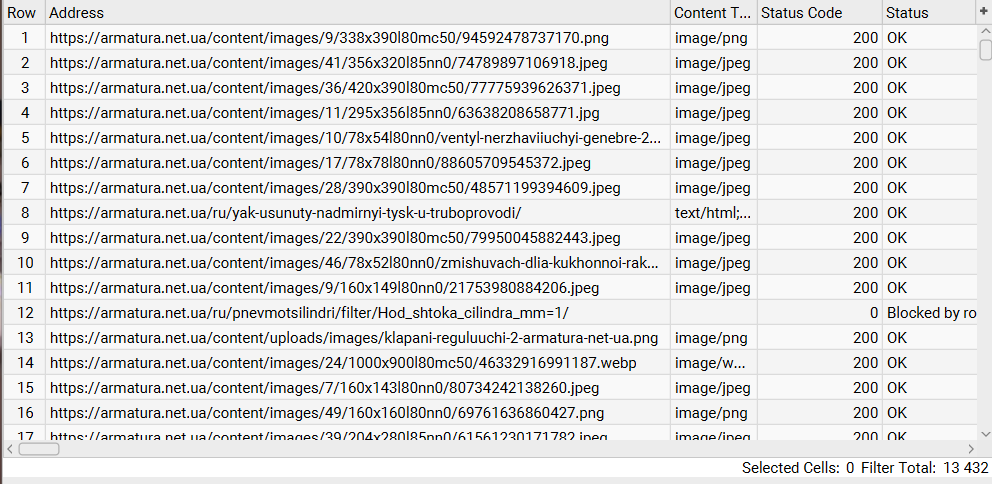Click the Content Type column header
Image resolution: width=992 pixels, height=484 pixels.
[712, 13]
